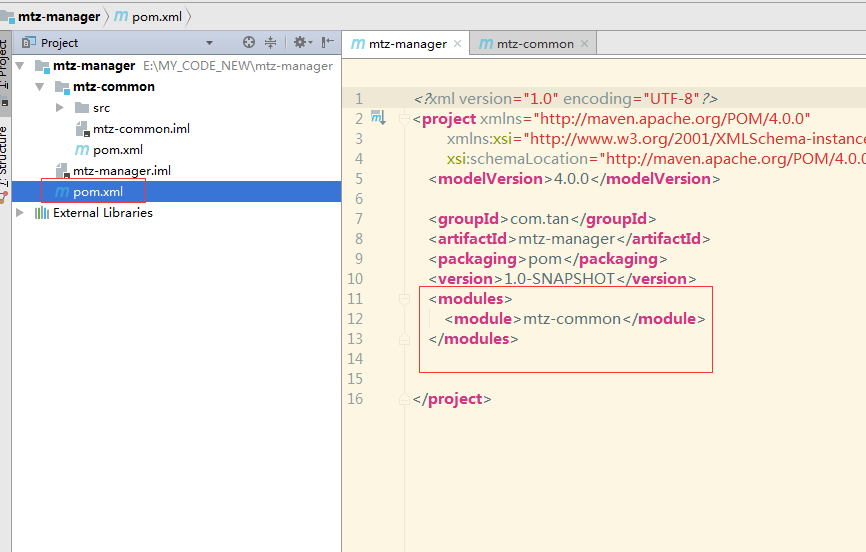Select the mtz-manager editor tab
Image resolution: width=866 pixels, height=552 pixels.
[407, 44]
